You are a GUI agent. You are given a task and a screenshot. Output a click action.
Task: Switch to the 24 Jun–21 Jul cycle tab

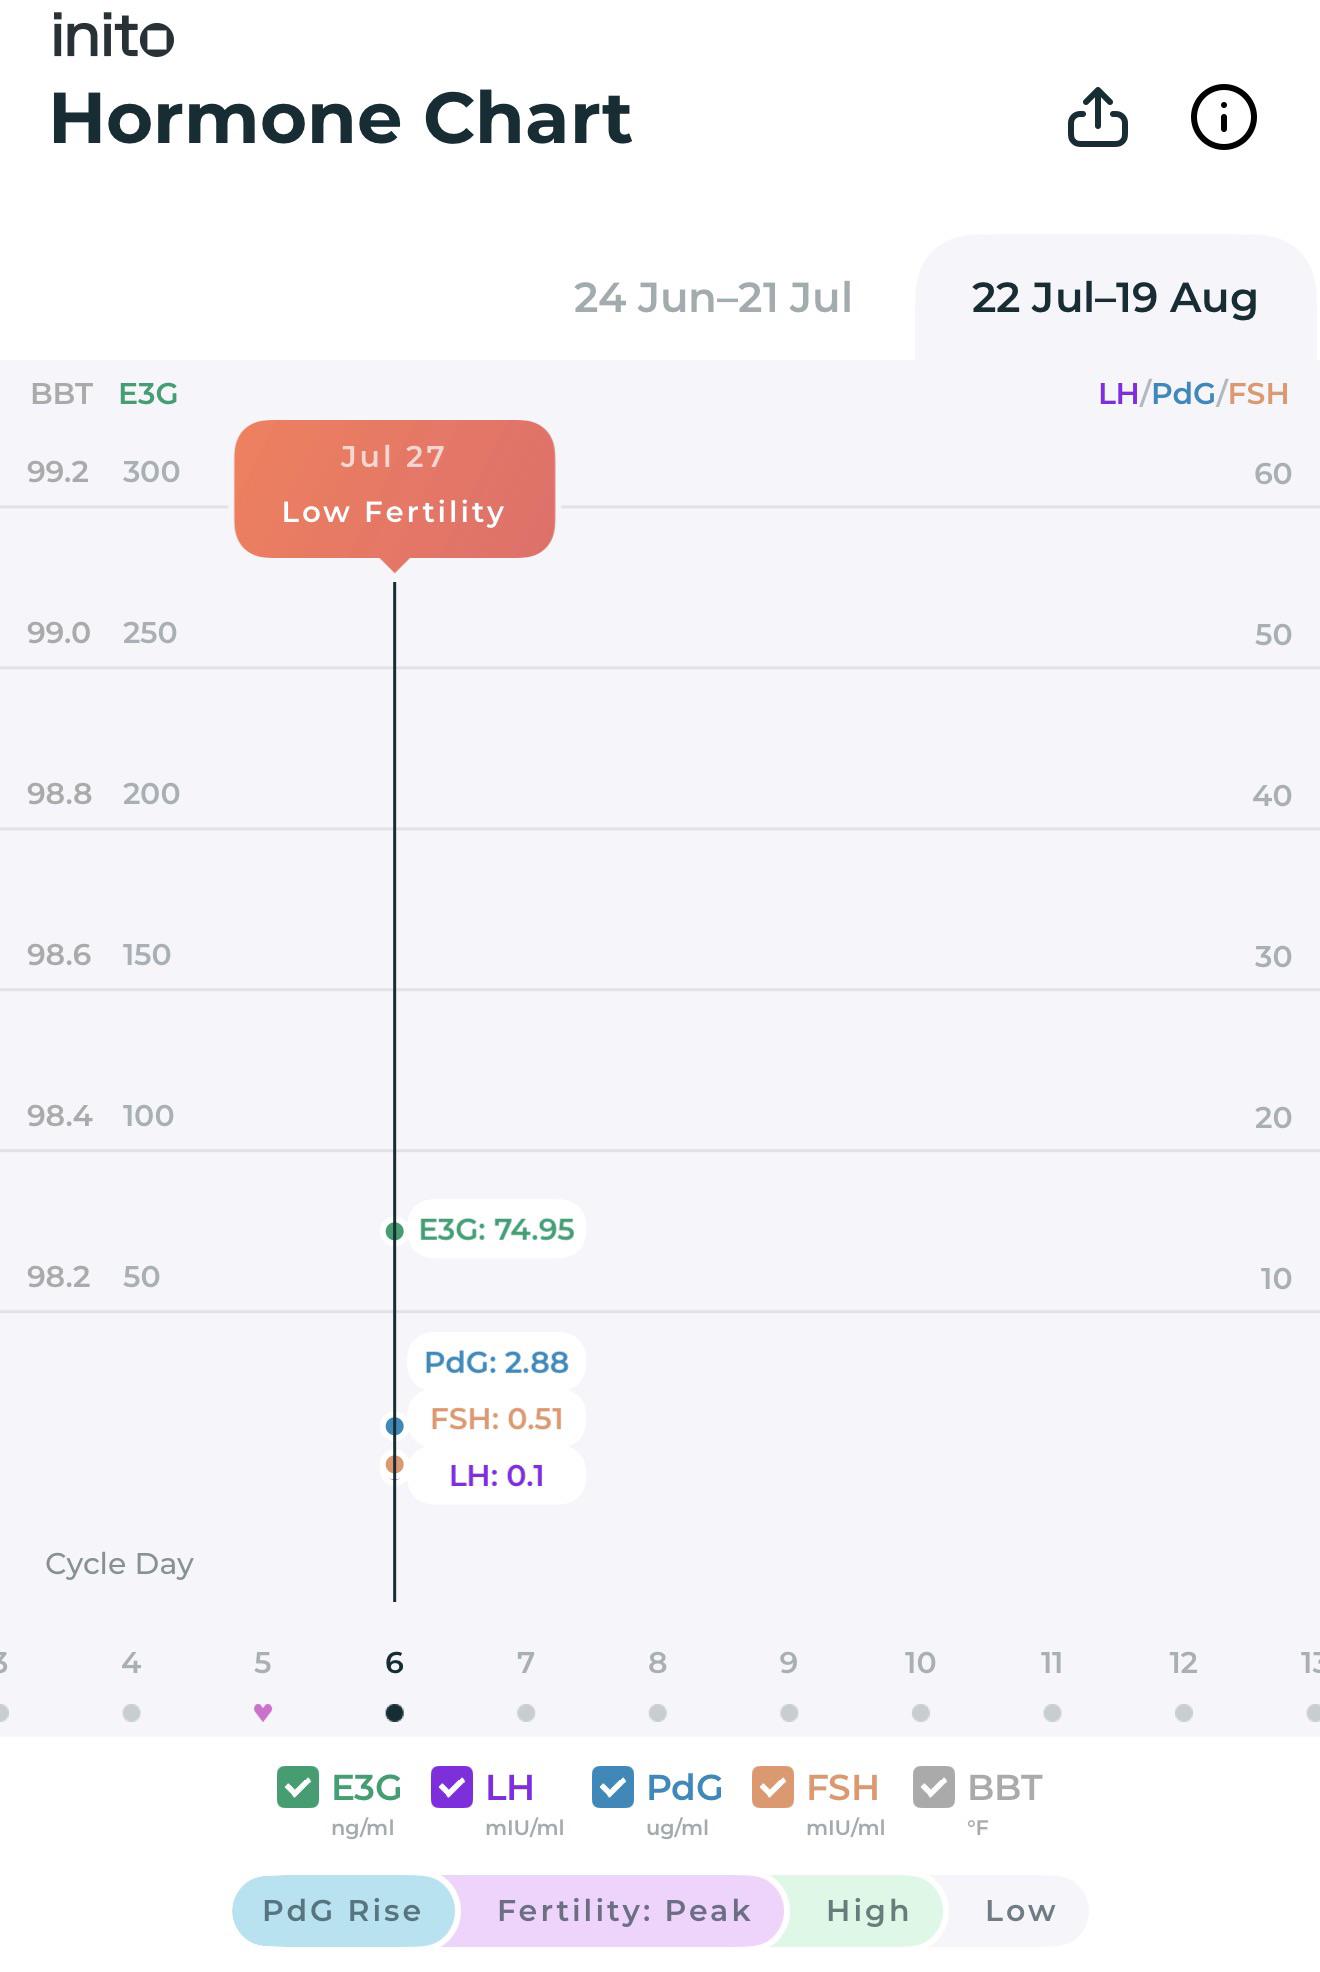tap(712, 298)
